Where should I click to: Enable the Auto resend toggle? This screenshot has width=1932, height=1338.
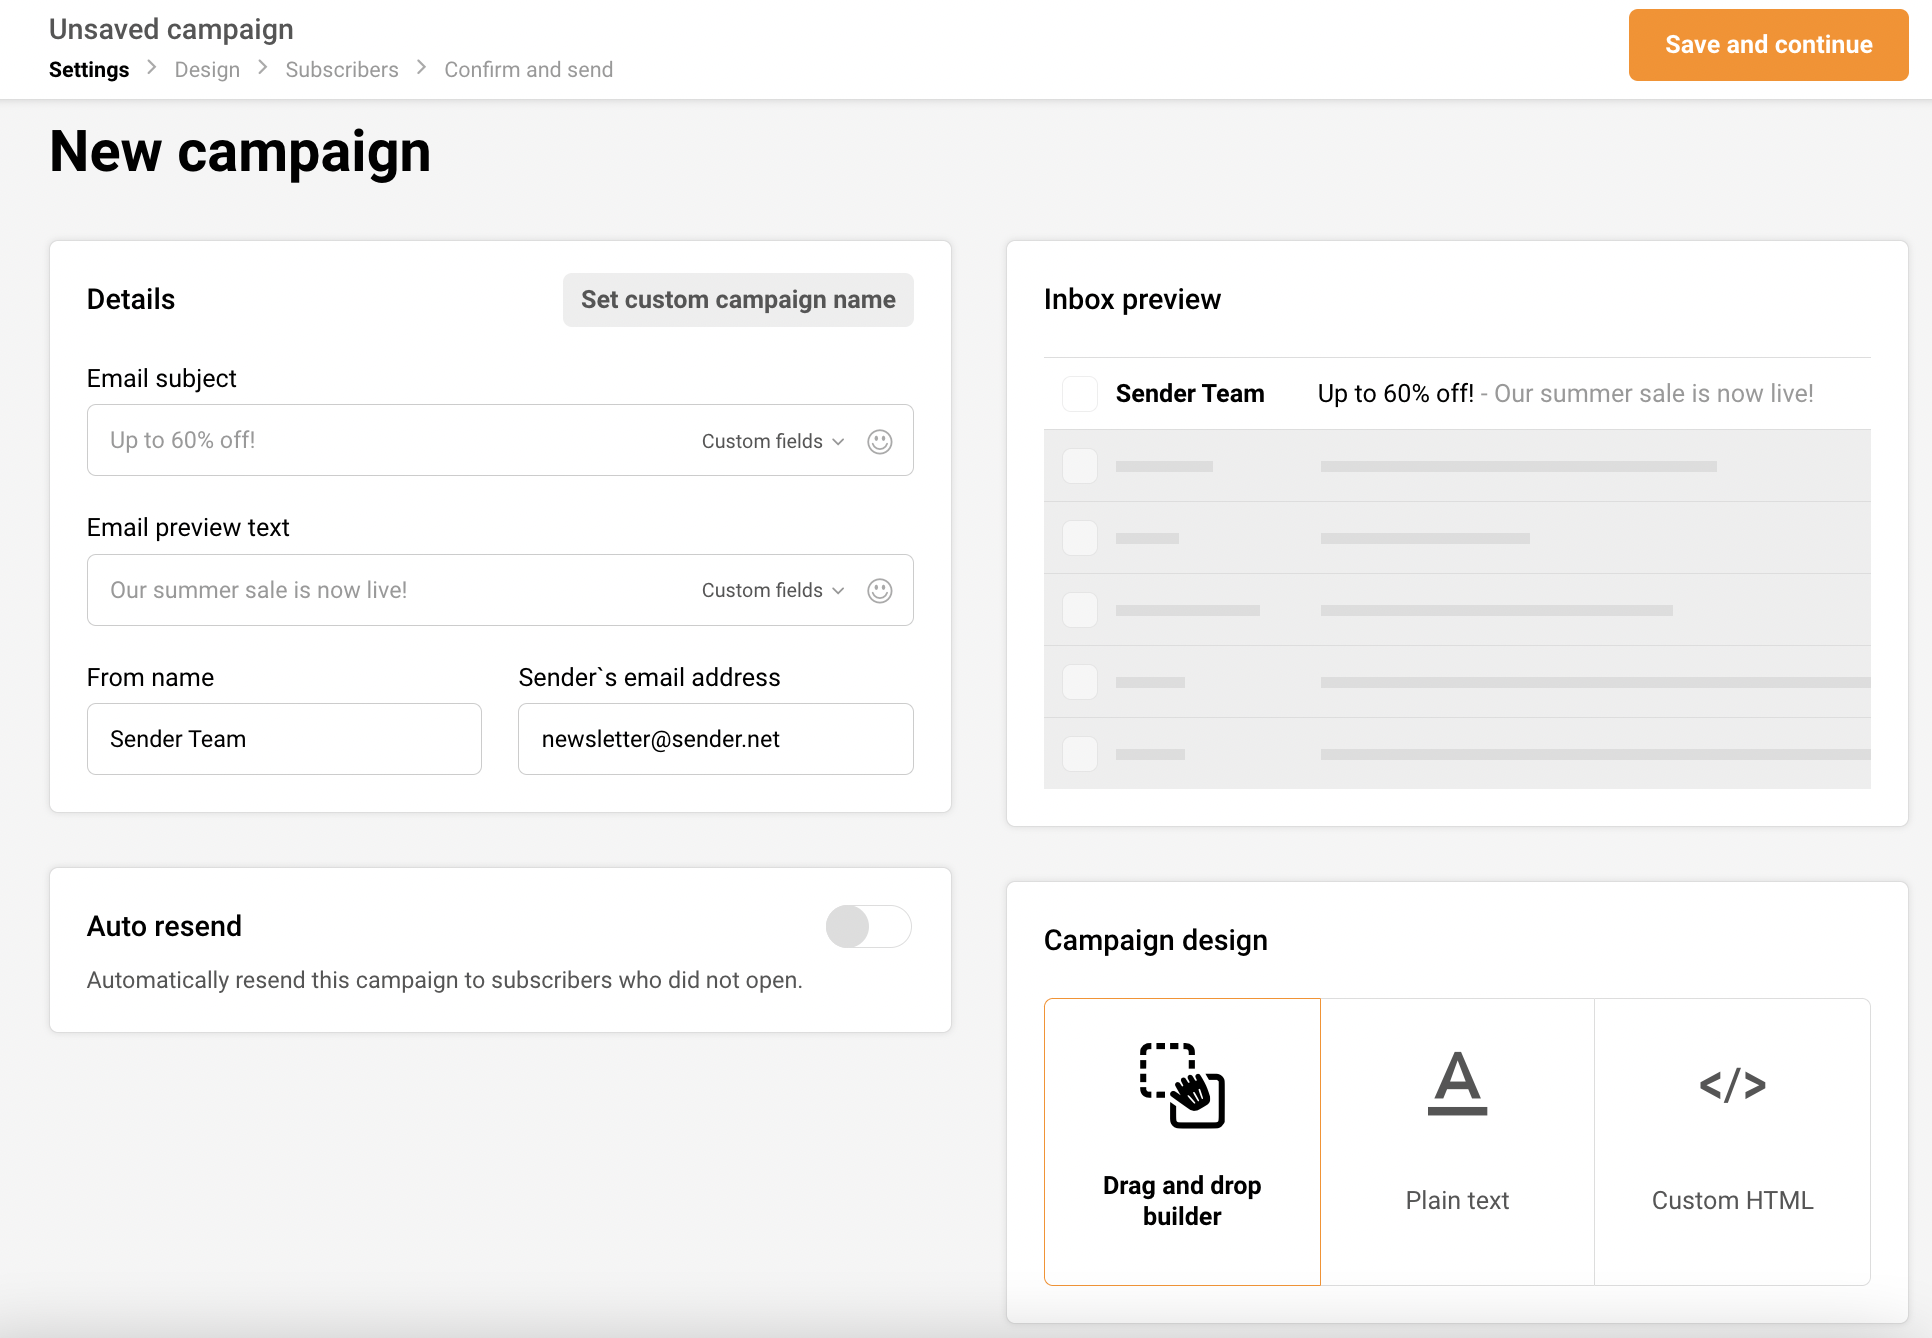868,926
